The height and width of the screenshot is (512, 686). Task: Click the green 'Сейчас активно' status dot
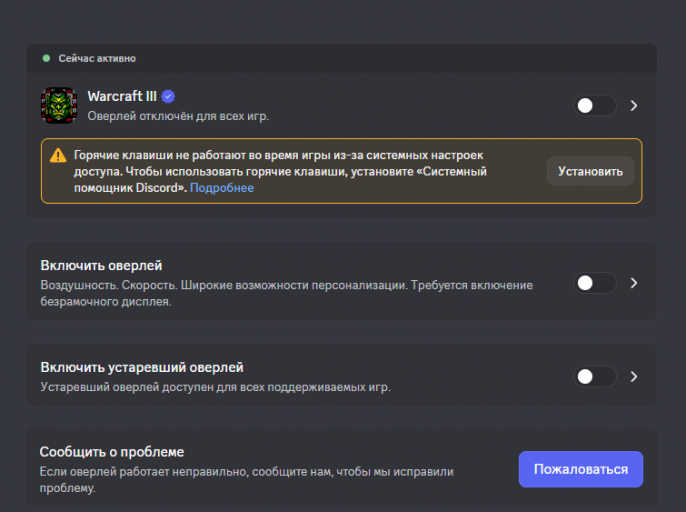click(x=46, y=58)
